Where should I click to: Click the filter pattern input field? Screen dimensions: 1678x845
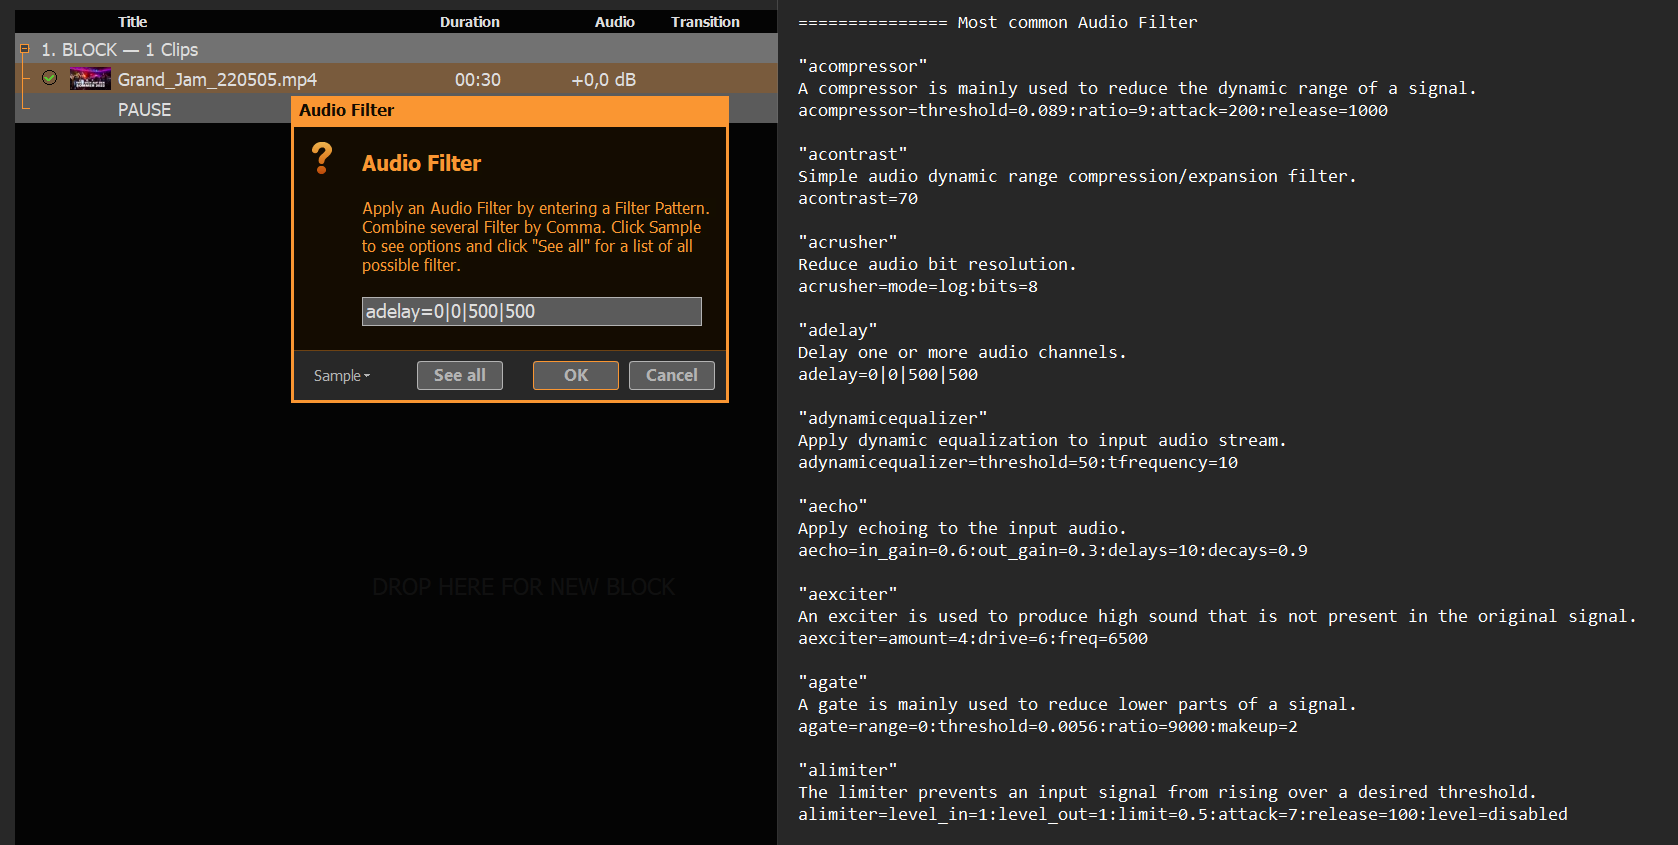tap(531, 312)
